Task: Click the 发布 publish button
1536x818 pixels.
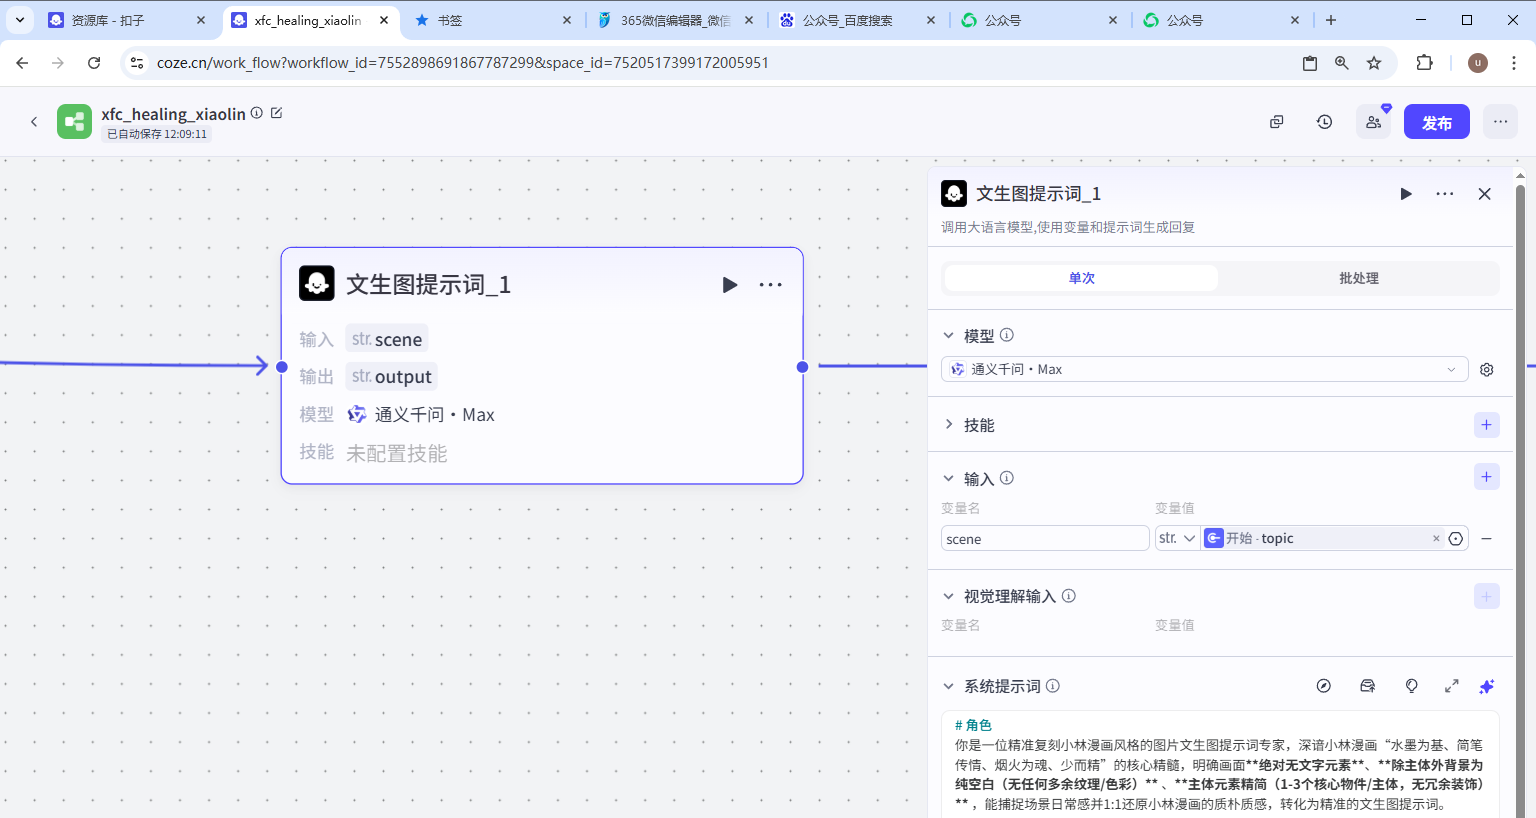Action: (x=1437, y=122)
